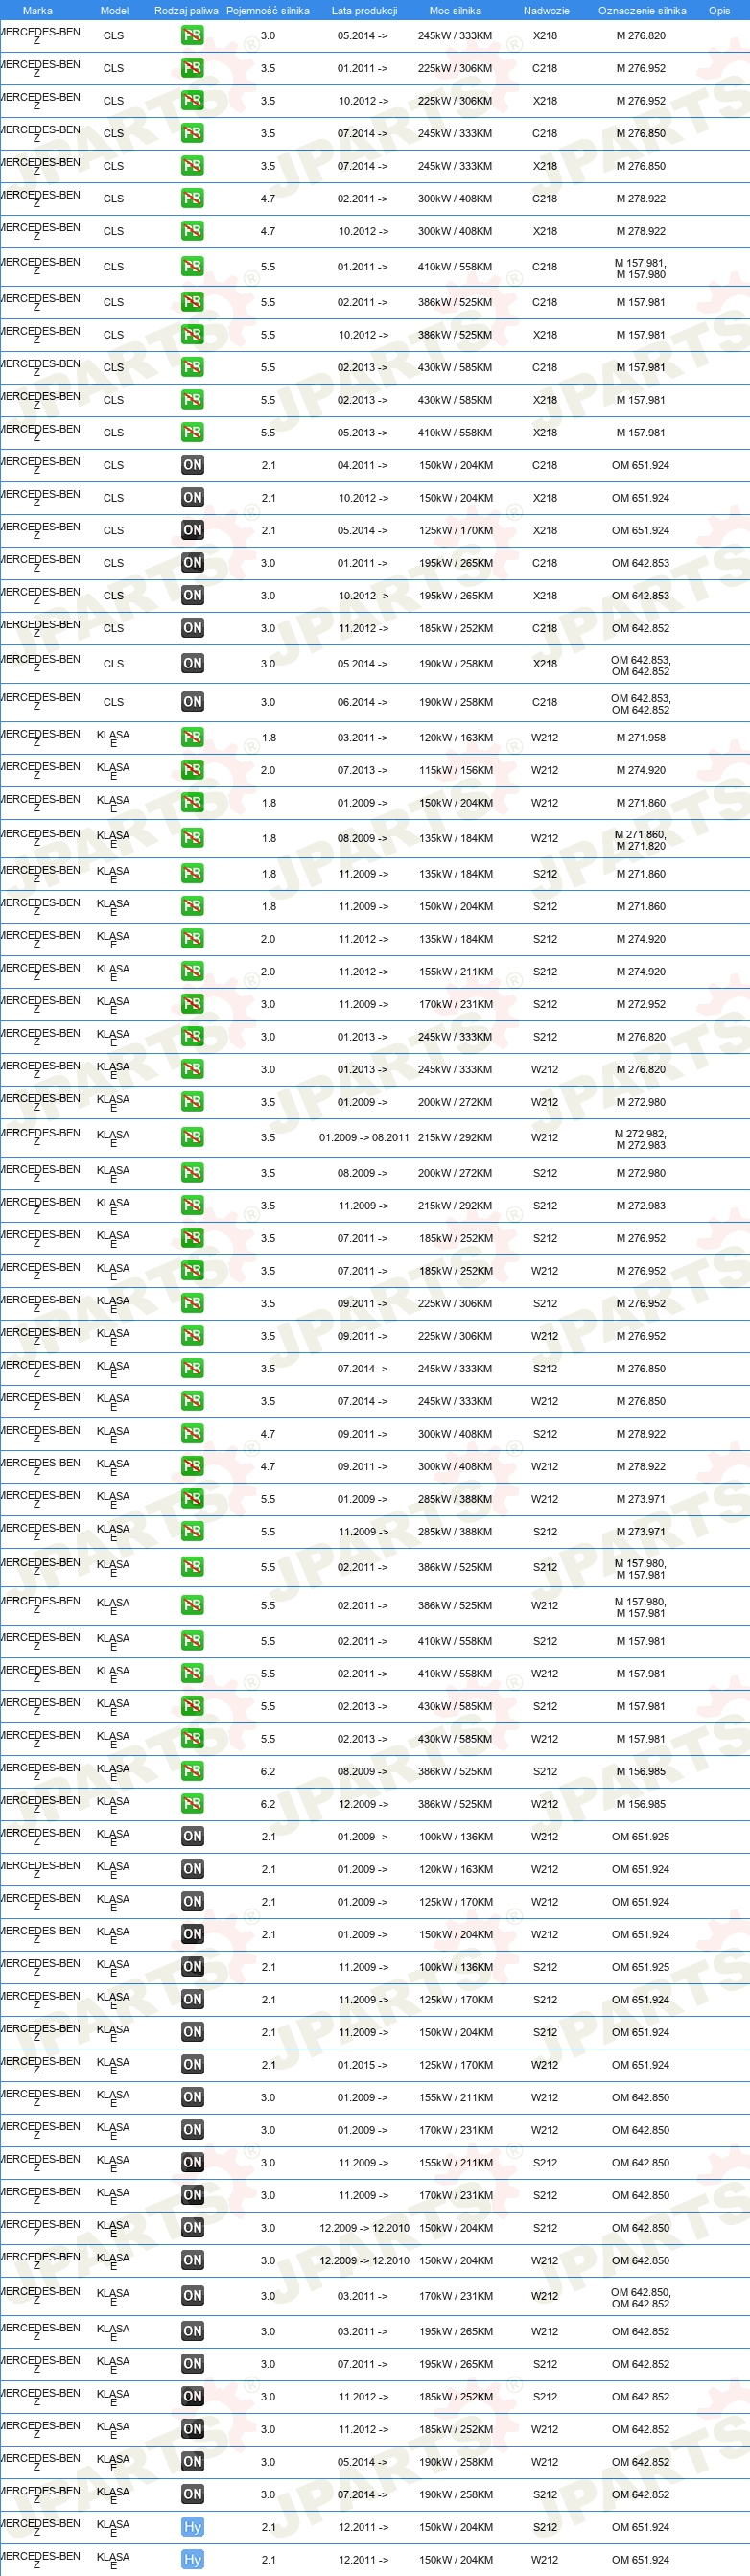Viewport: 750px width, 2576px height.
Task: Select the 'M 157.981, M 157.980' engine code cell
Action: [x=640, y=268]
